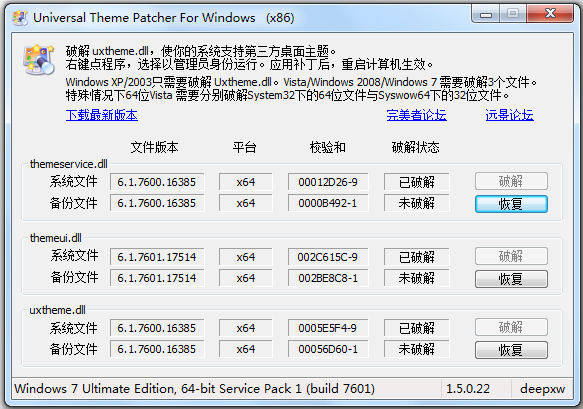The height and width of the screenshot is (409, 583).
Task: Click the 检验和 column header
Action: click(328, 147)
